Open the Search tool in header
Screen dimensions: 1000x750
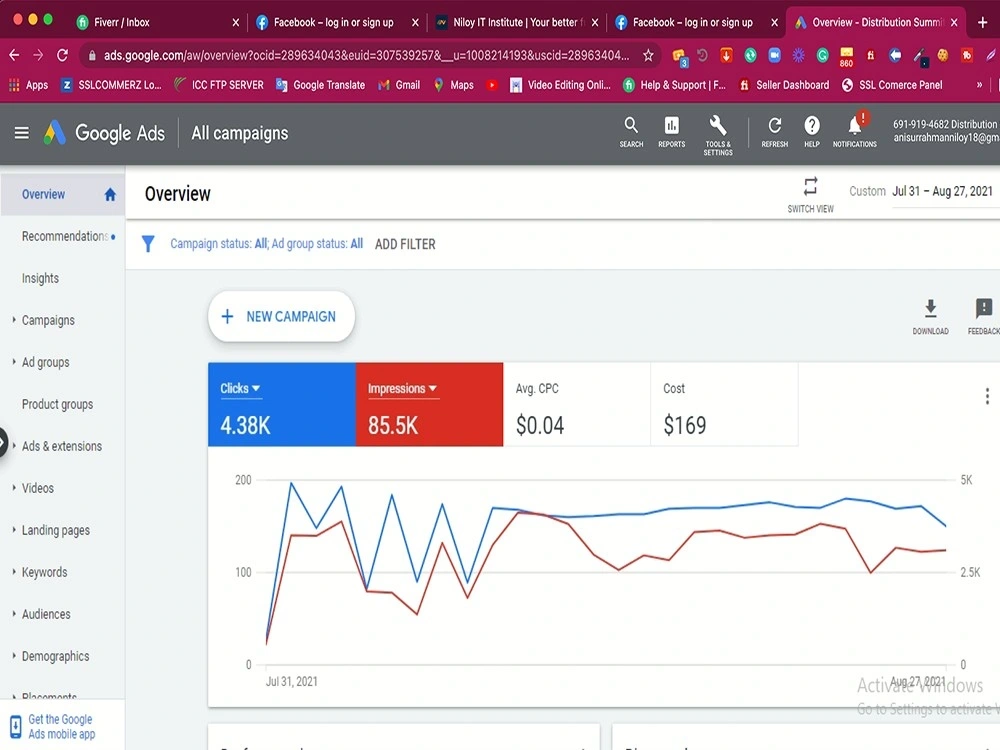631,132
